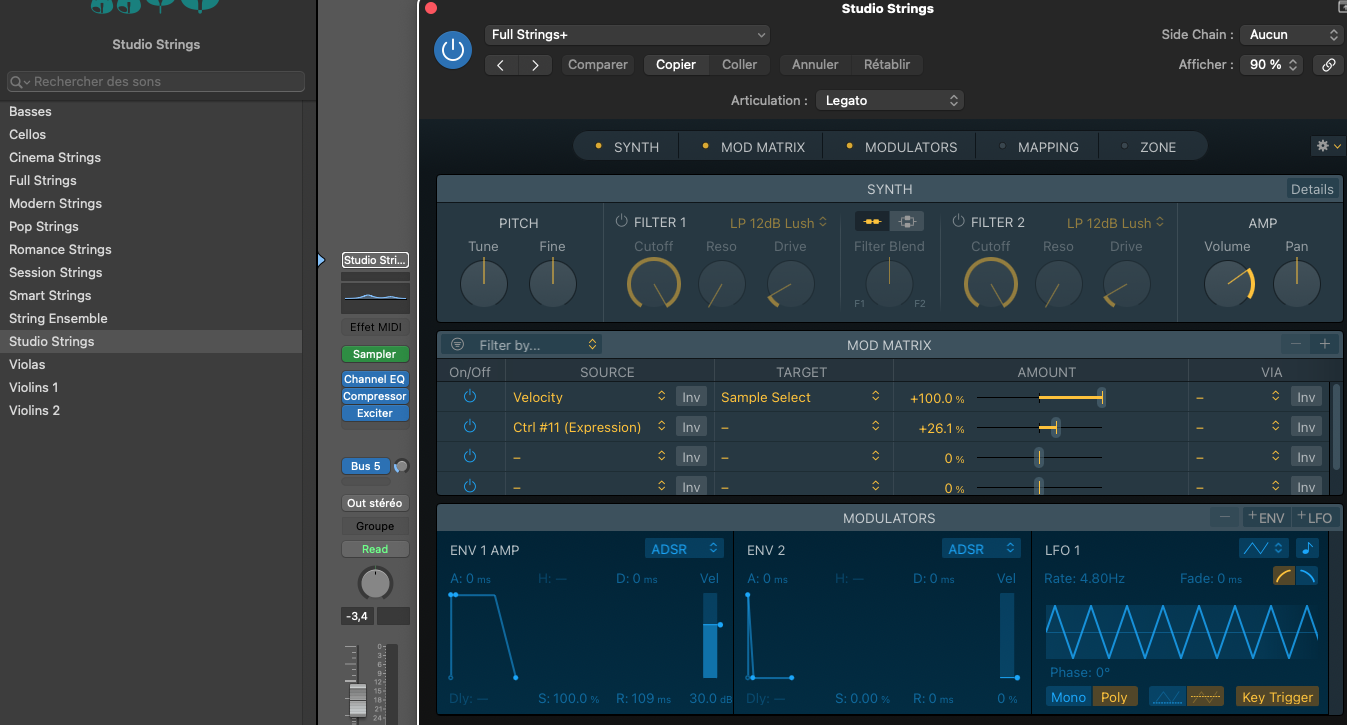Image resolution: width=1347 pixels, height=725 pixels.
Task: Toggle Filter 1 power on/off
Action: coord(621,222)
